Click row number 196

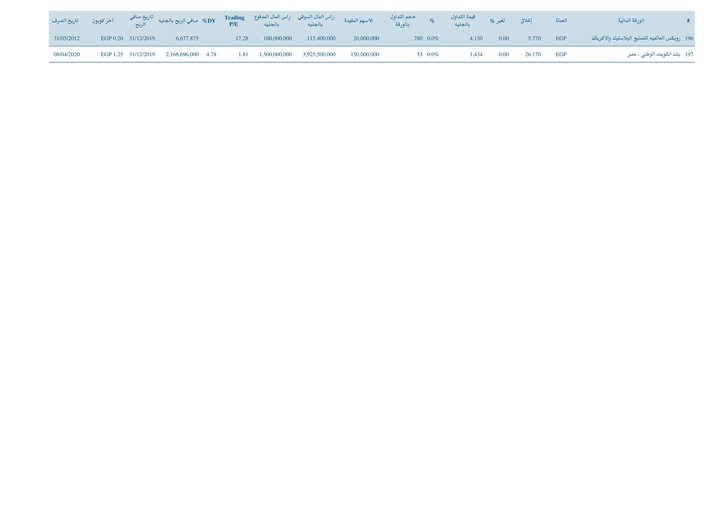(x=689, y=39)
